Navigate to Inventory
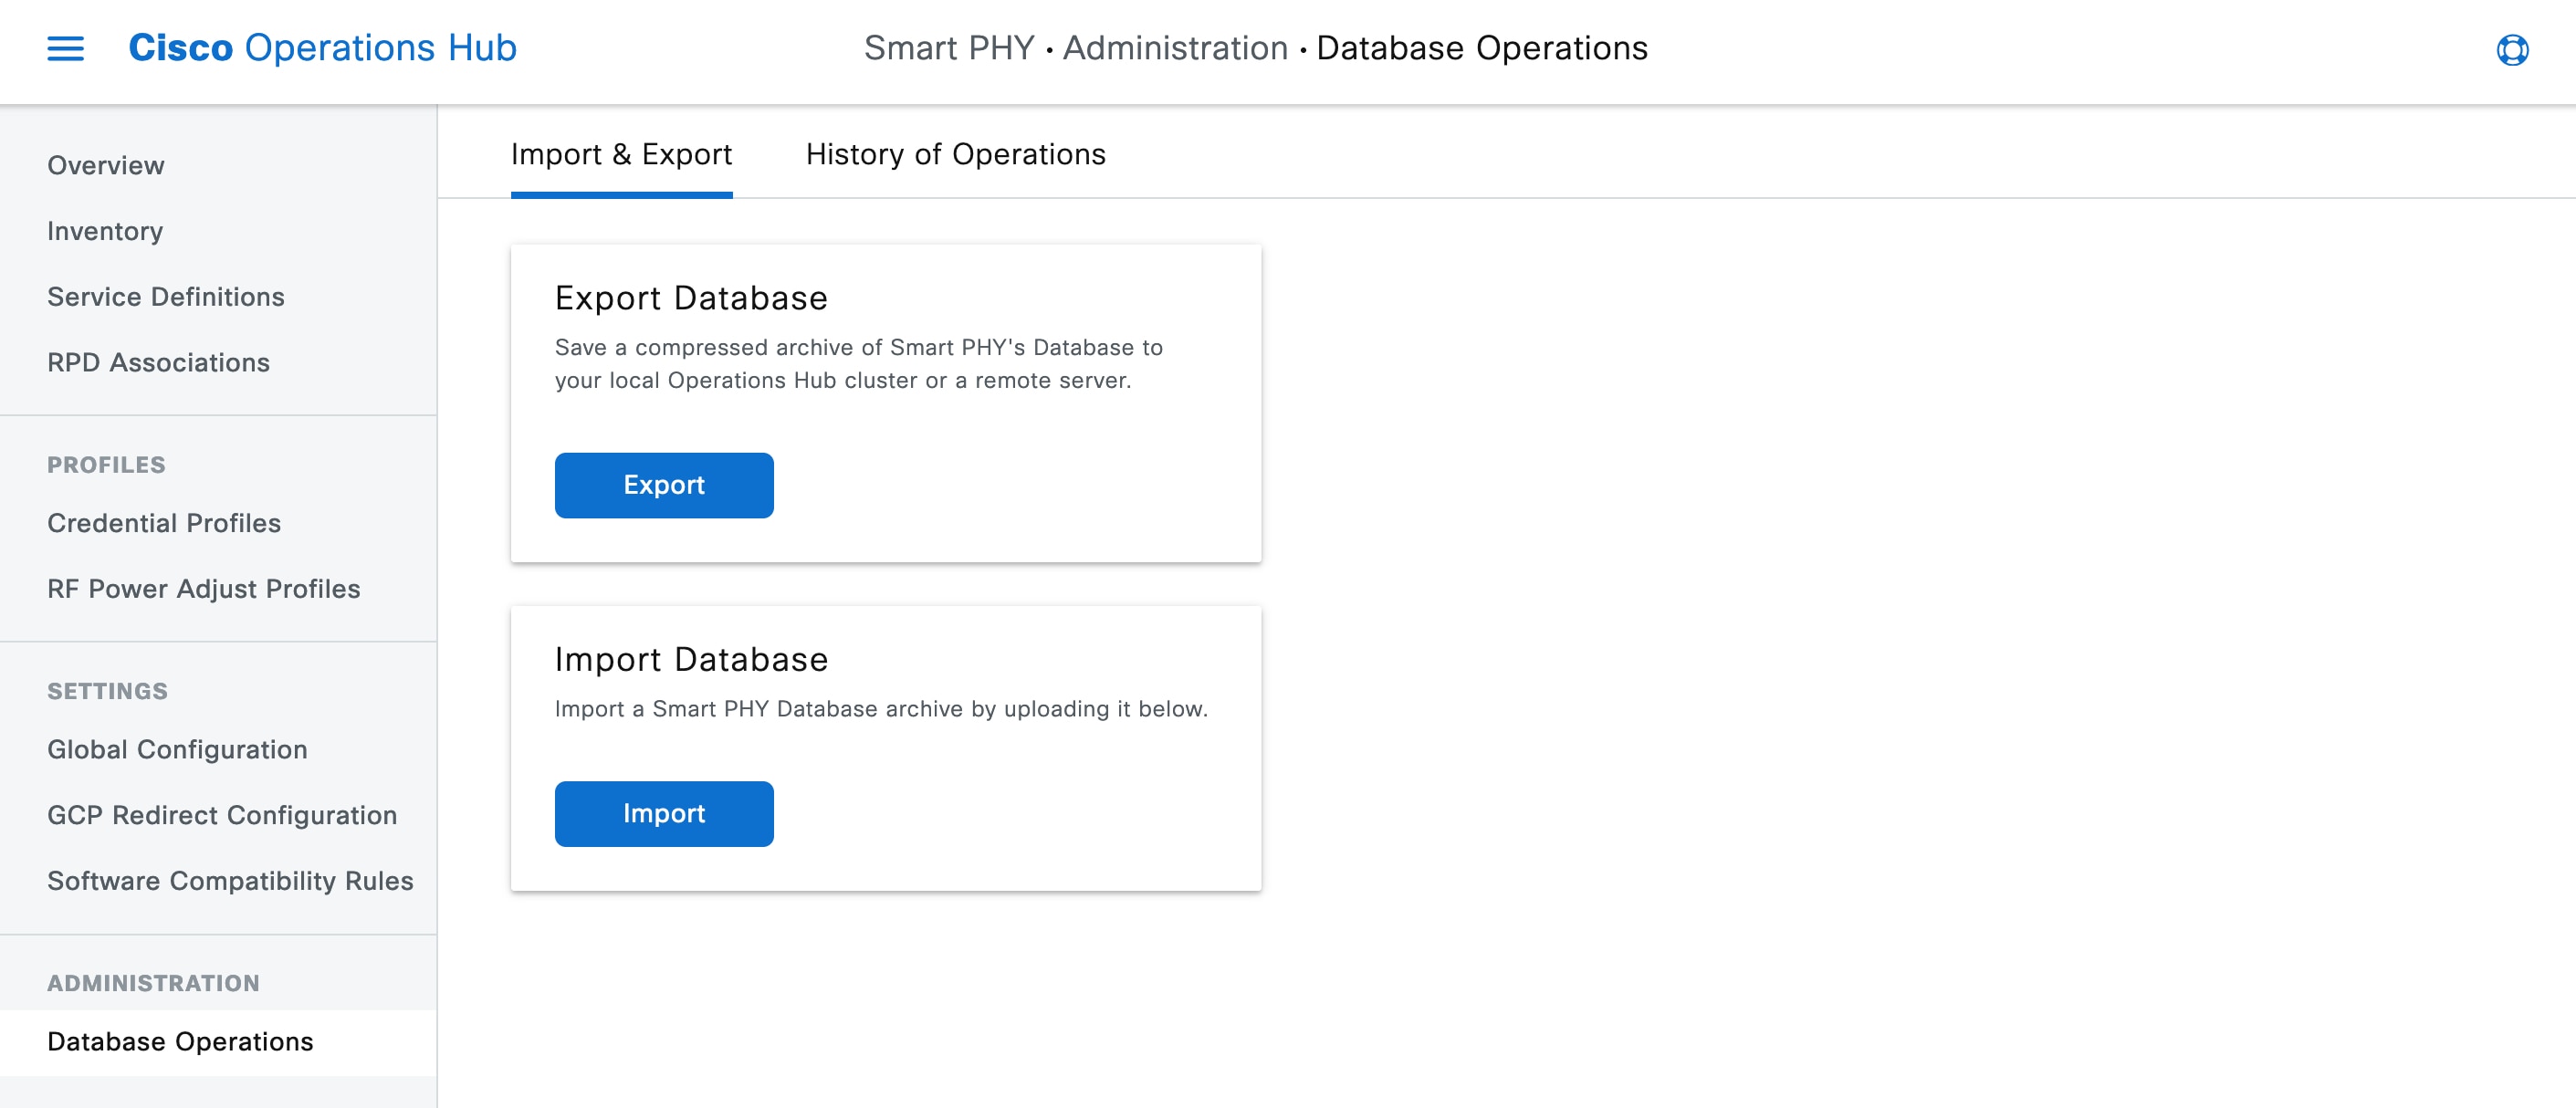The image size is (2576, 1108). click(x=104, y=231)
